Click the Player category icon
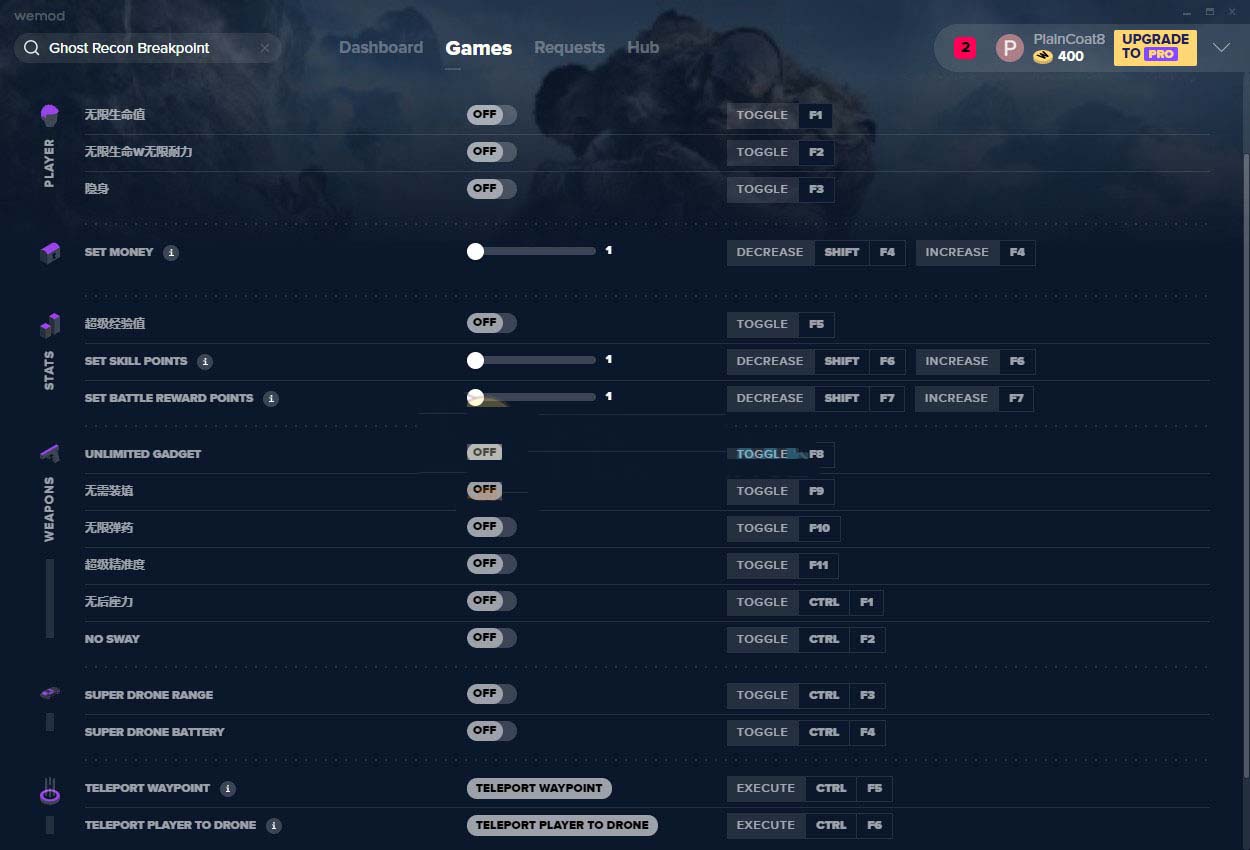This screenshot has height=850, width=1250. pyautogui.click(x=49, y=115)
